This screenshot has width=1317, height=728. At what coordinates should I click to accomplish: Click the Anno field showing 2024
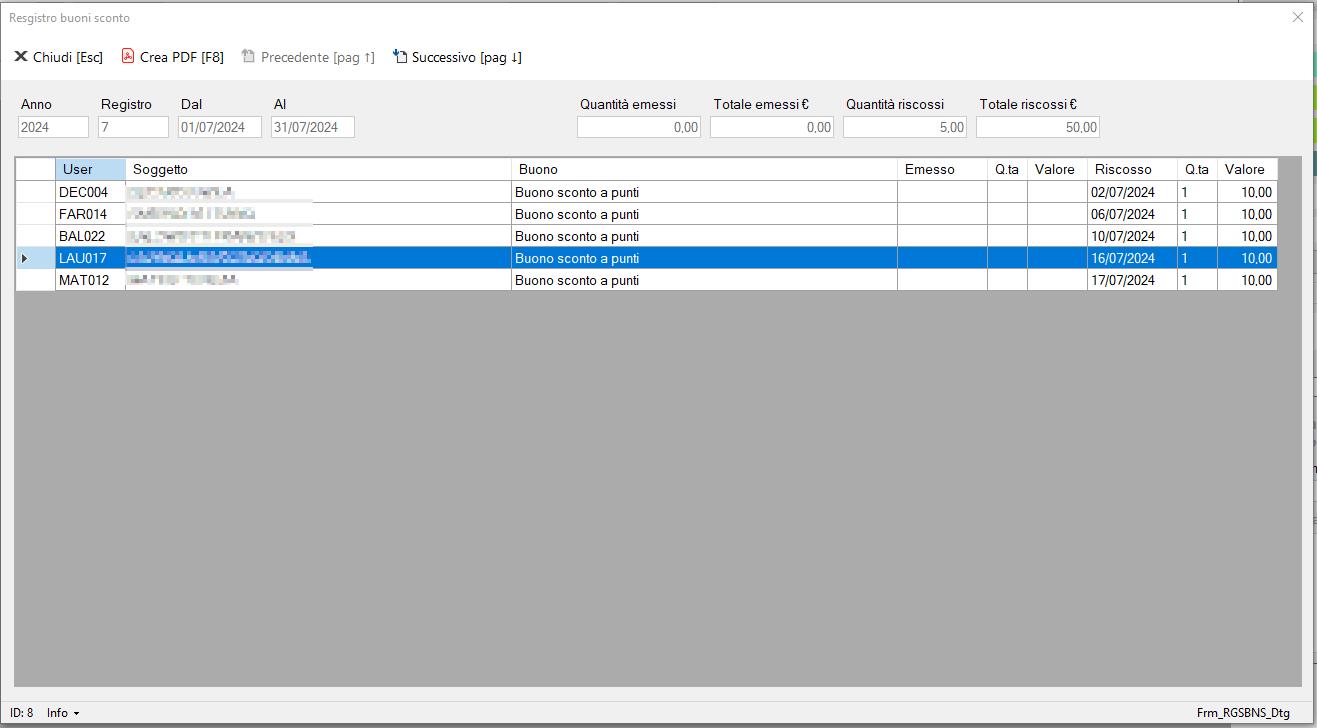53,127
